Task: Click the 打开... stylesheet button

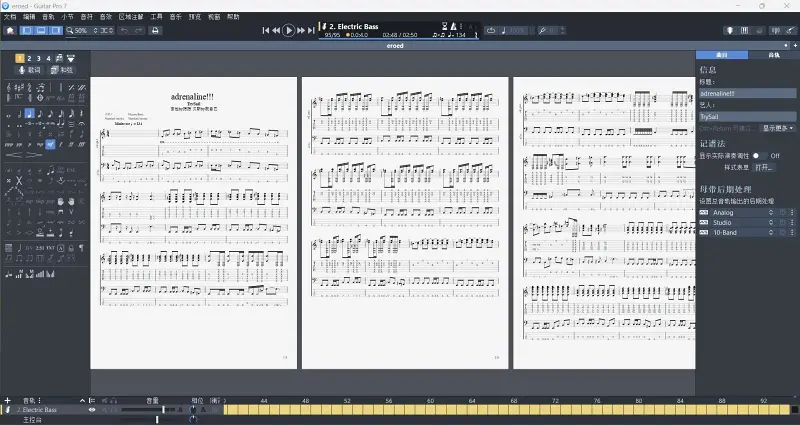Action: click(763, 167)
